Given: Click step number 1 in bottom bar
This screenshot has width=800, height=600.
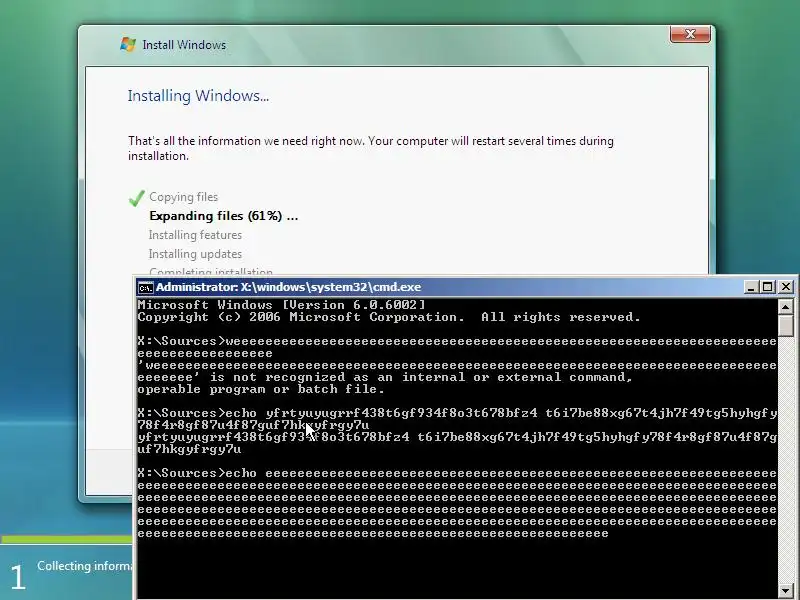Looking at the screenshot, I should [18, 578].
